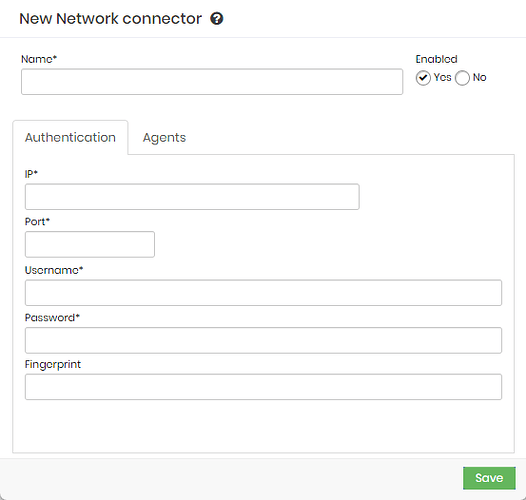Switch to the Agents tab
Image resolution: width=526 pixels, height=500 pixels.
164,138
